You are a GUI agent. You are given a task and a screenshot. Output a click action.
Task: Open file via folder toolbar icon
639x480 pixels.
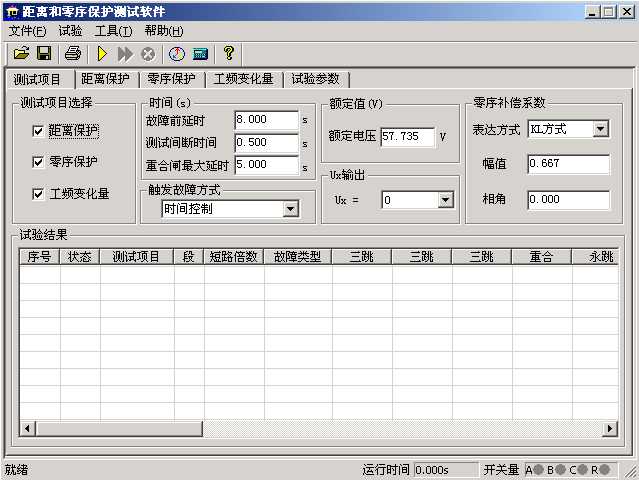click(x=21, y=53)
